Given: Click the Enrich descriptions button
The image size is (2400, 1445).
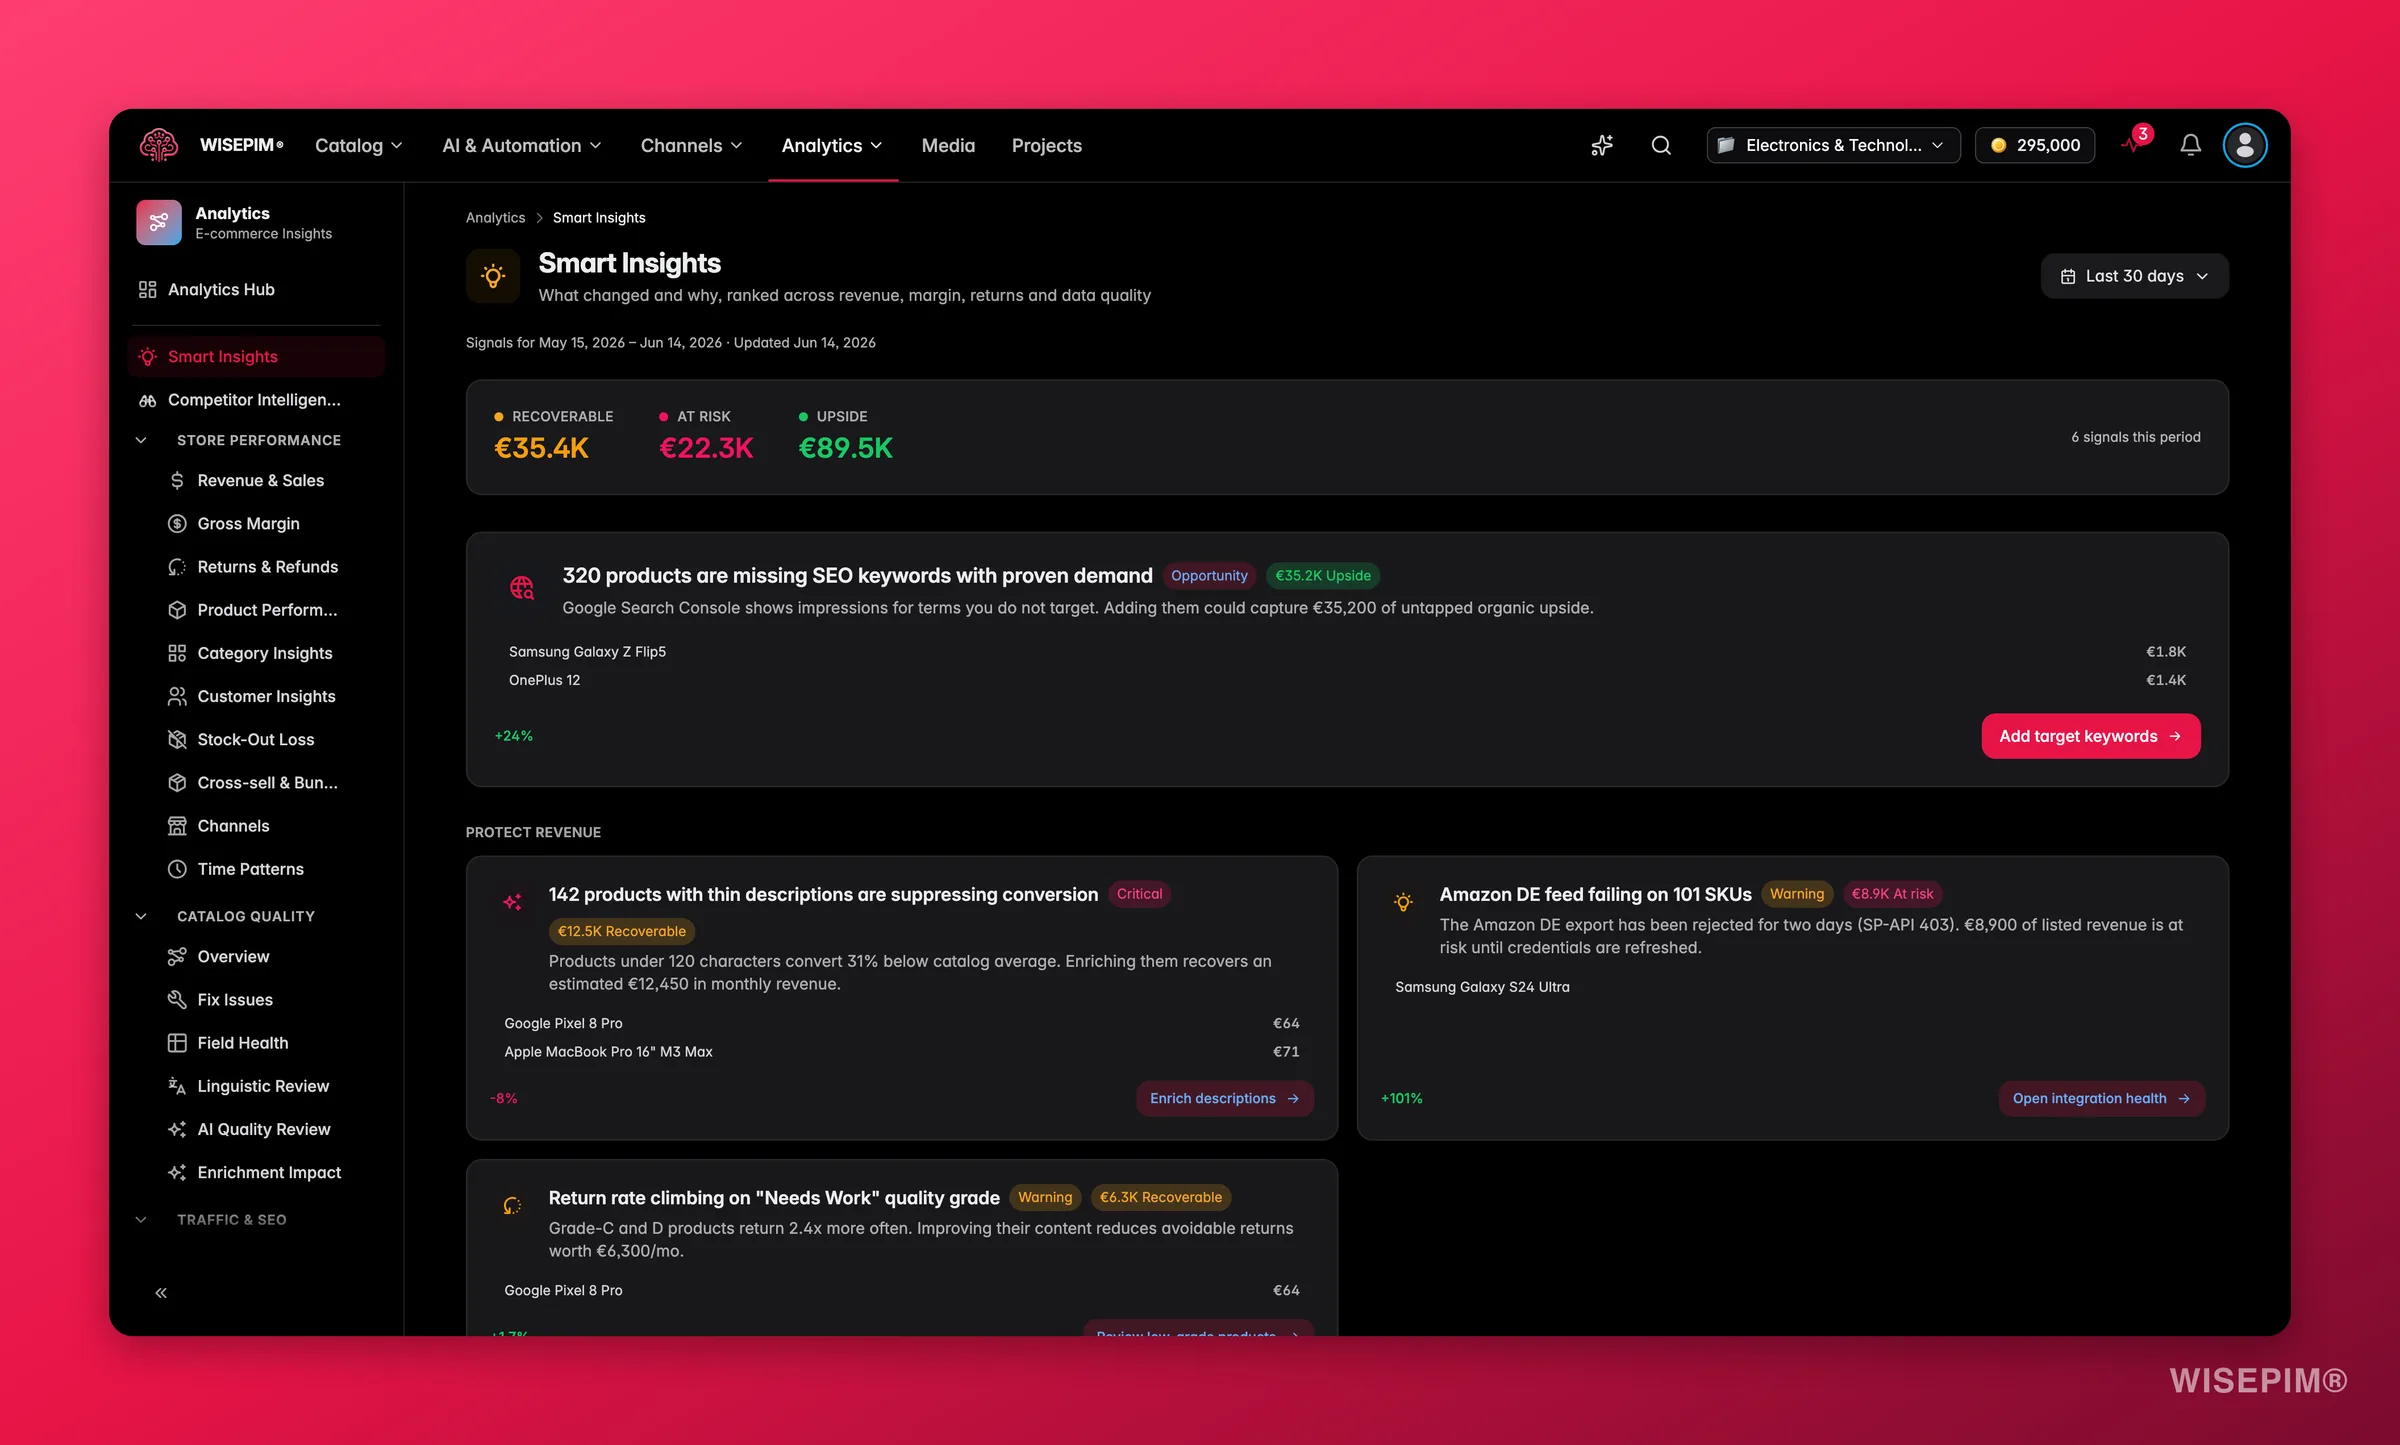Looking at the screenshot, I should tap(1225, 1098).
